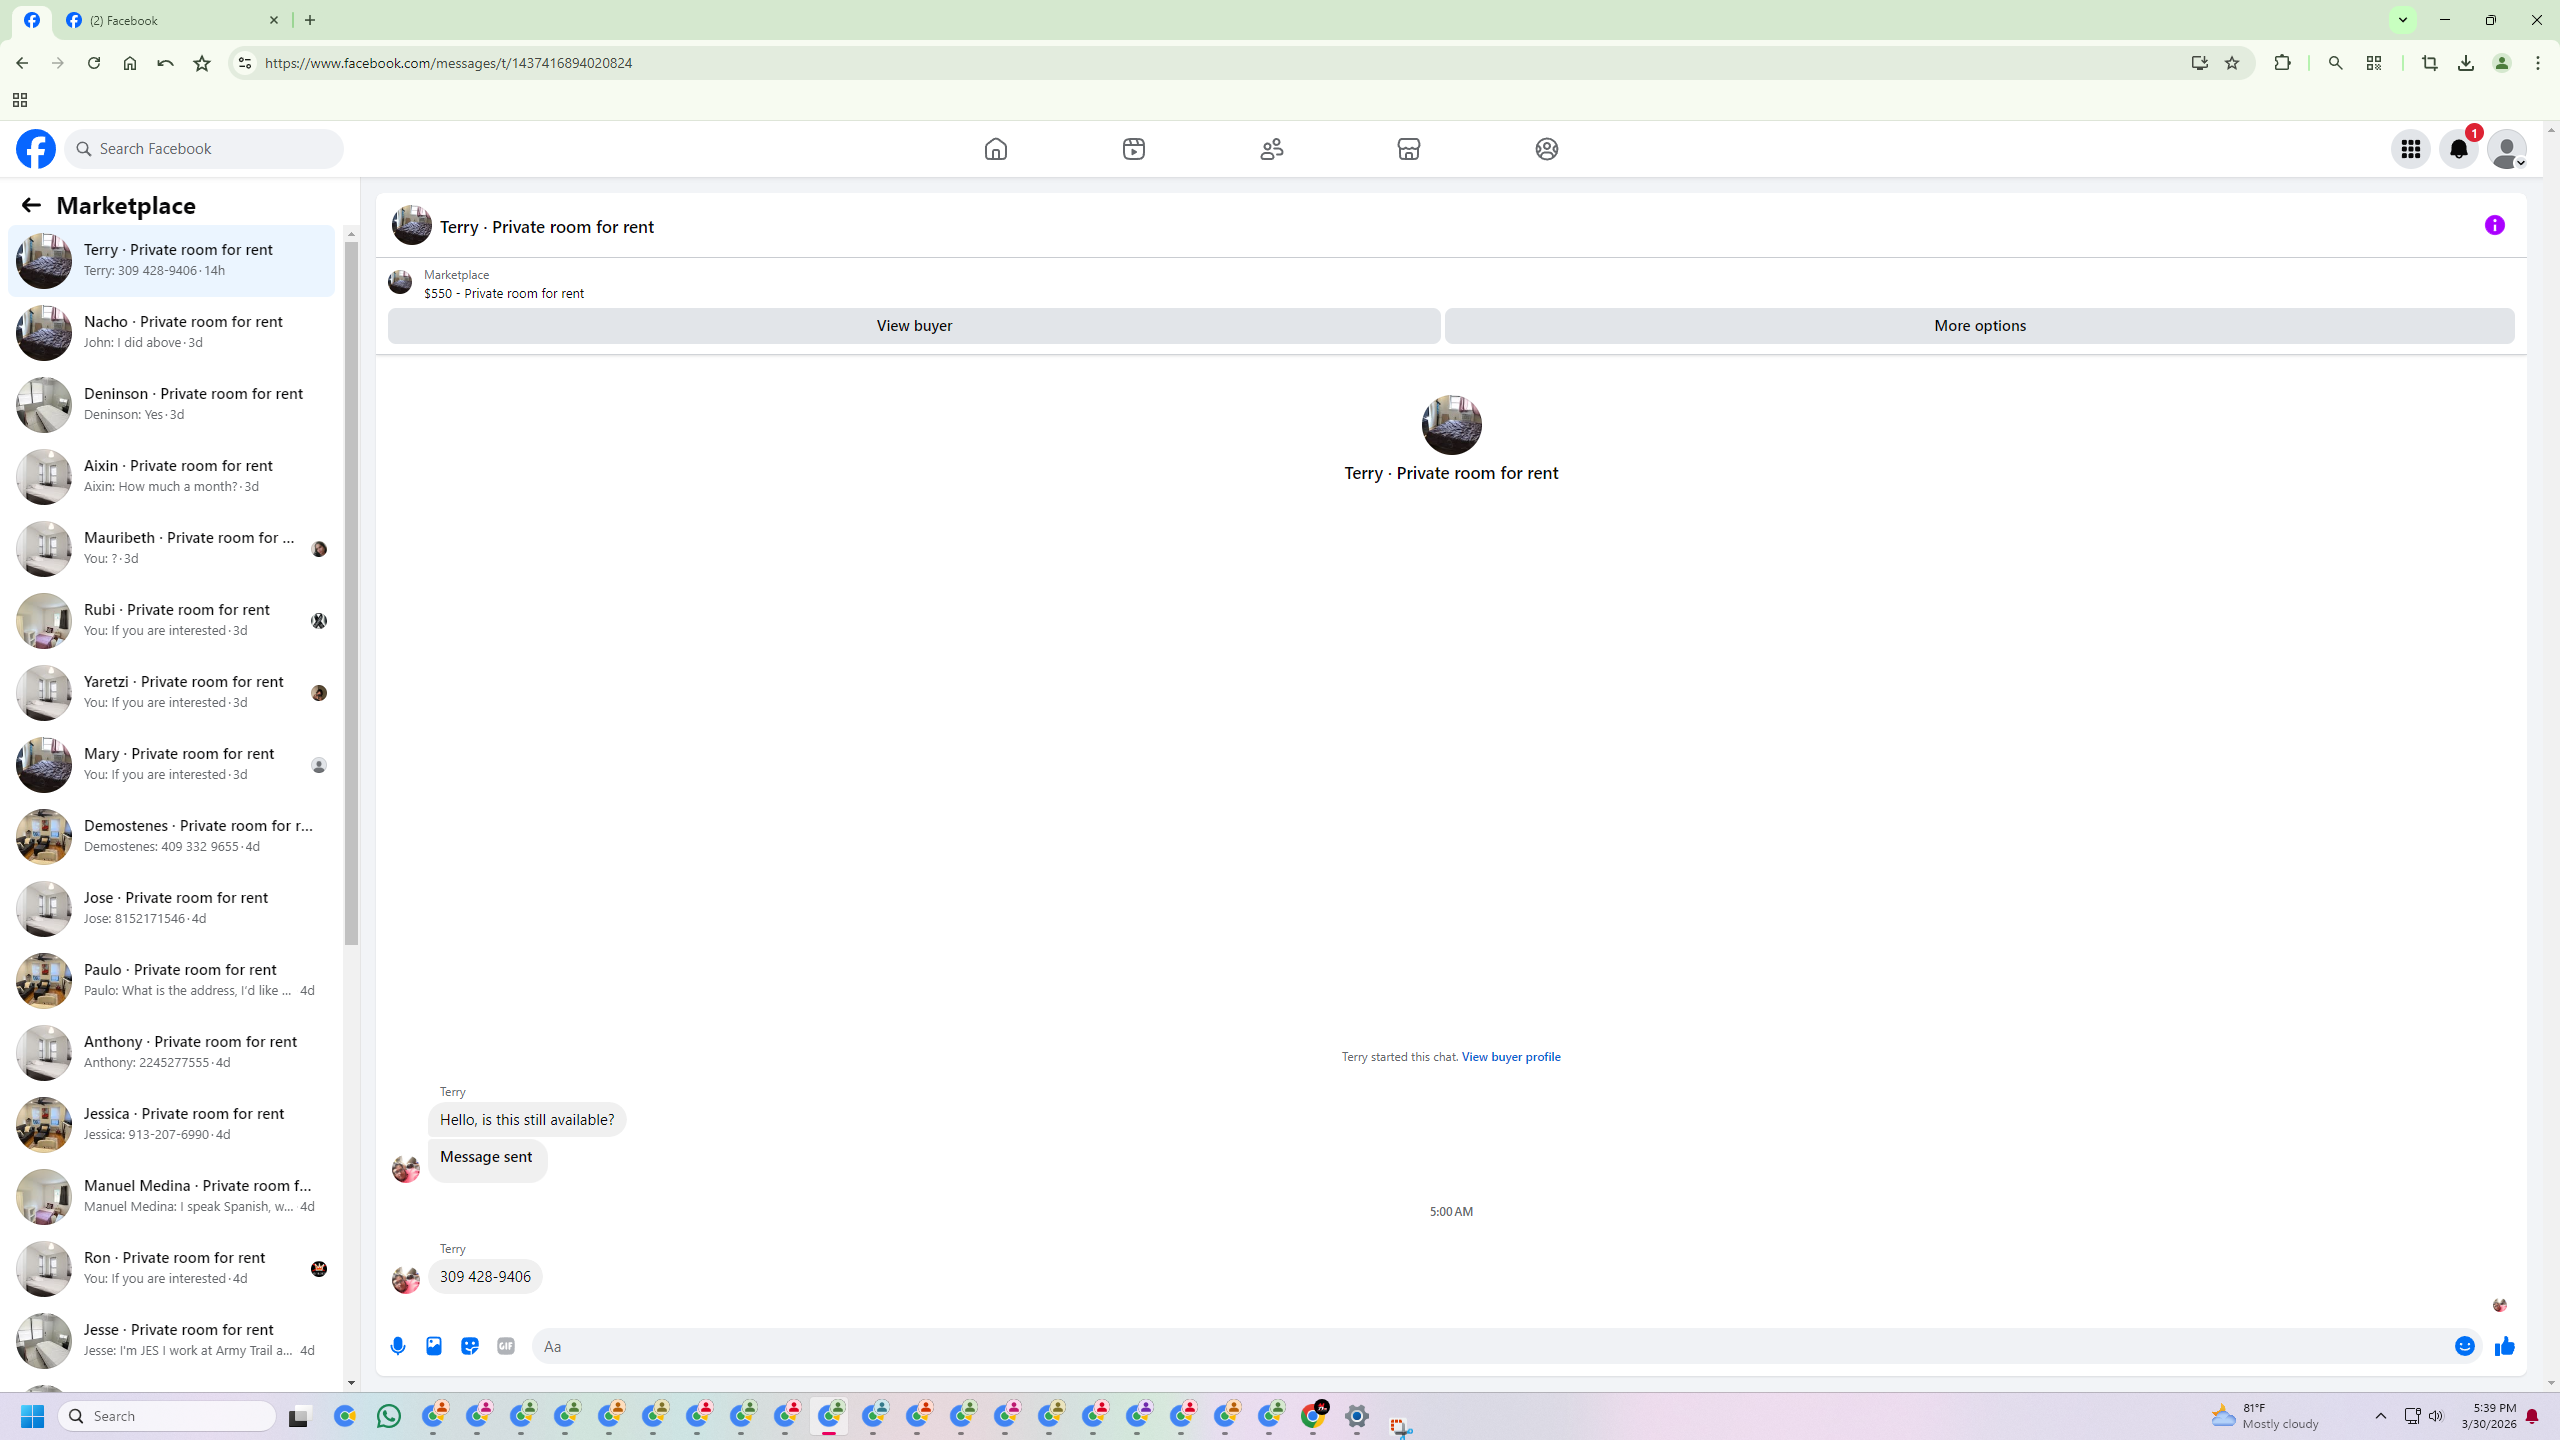
Task: Attach a photo using image icon
Action: click(x=434, y=1346)
